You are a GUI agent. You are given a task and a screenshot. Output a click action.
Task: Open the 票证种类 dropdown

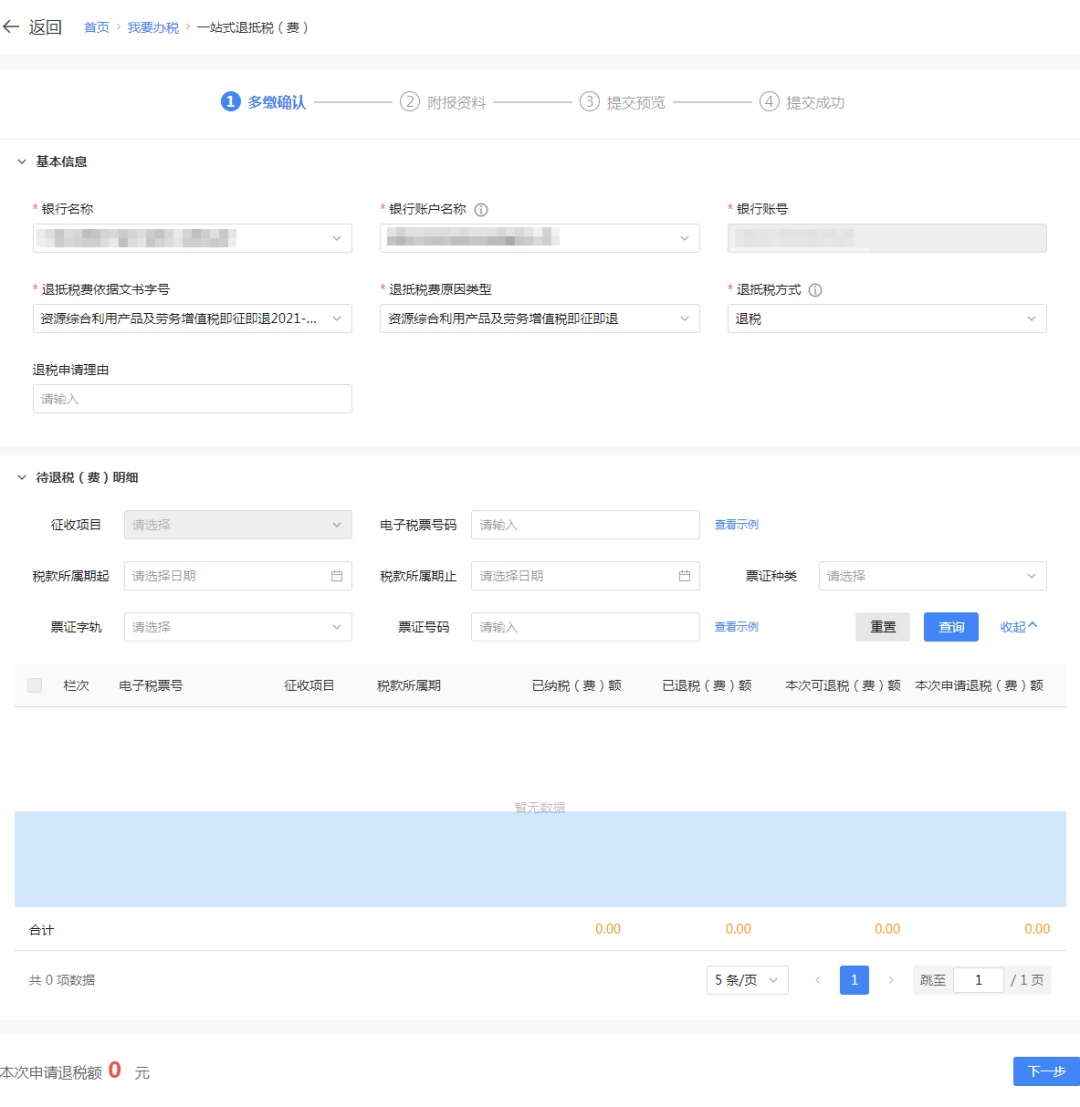click(x=932, y=576)
